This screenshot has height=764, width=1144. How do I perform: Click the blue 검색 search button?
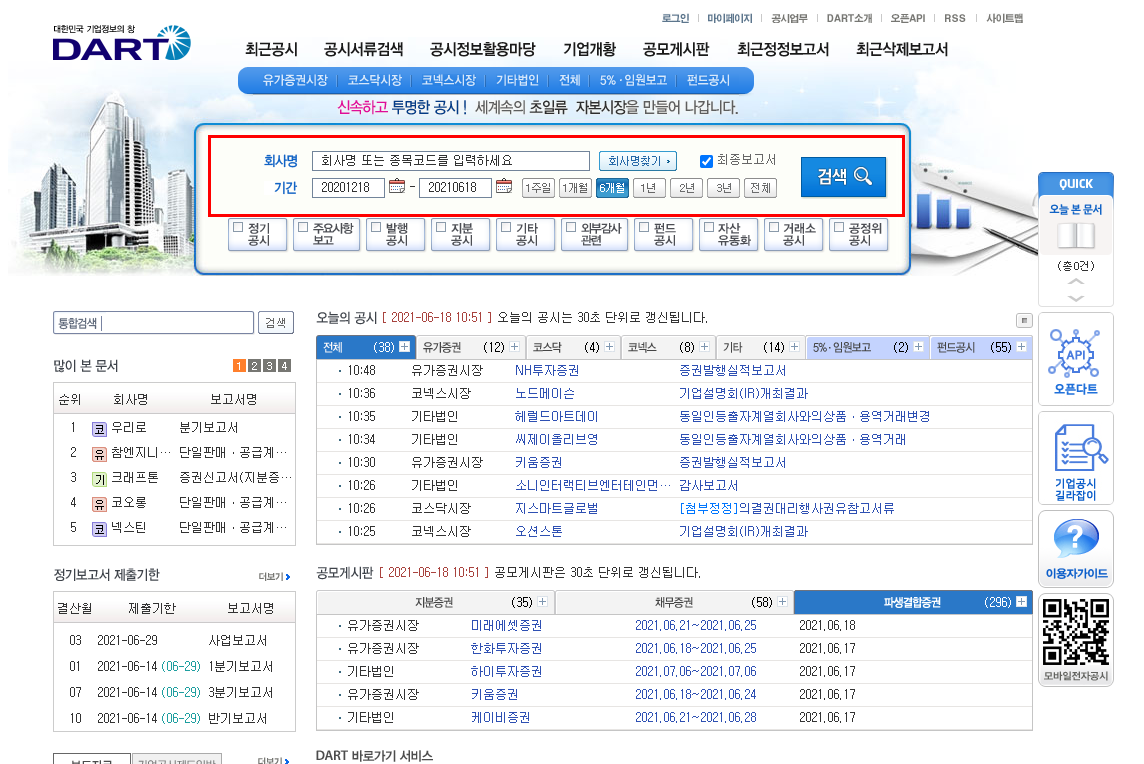click(x=843, y=177)
